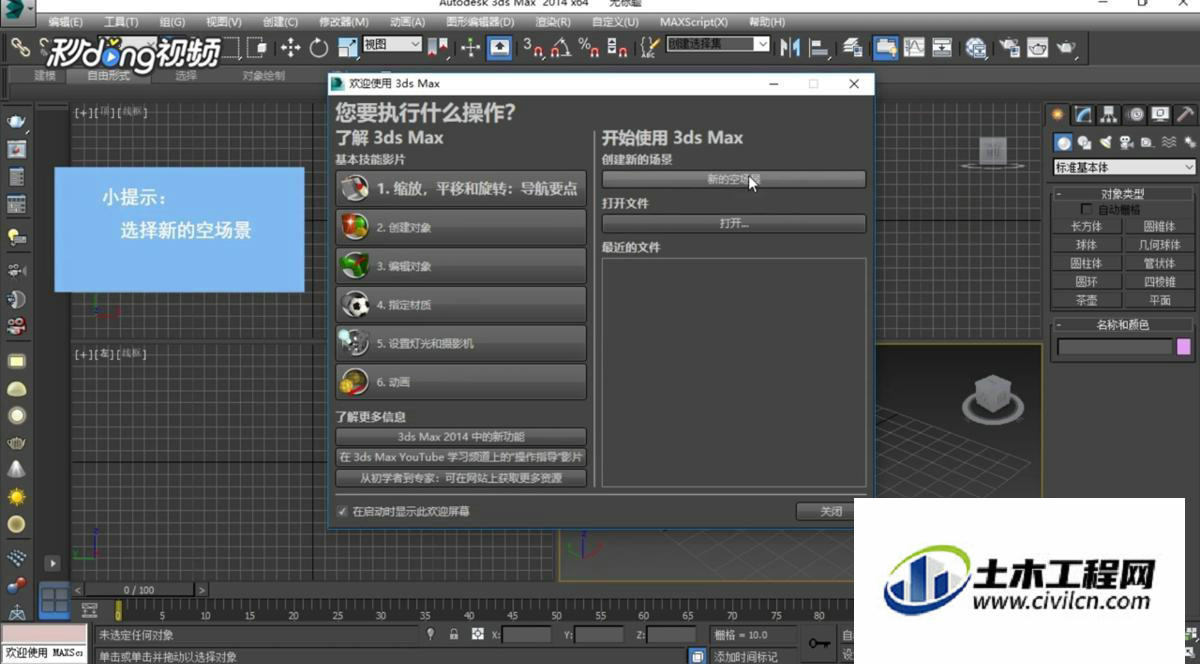The width and height of the screenshot is (1200, 664).
Task: Click the 关闭 button in welcome dialog
Action: click(831, 511)
